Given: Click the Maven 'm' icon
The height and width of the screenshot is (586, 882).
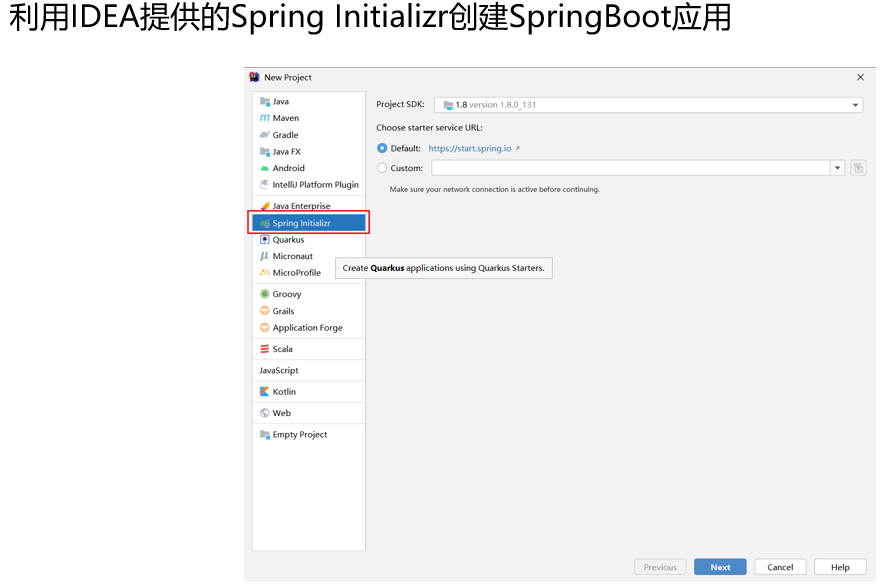Looking at the screenshot, I should tap(264, 118).
